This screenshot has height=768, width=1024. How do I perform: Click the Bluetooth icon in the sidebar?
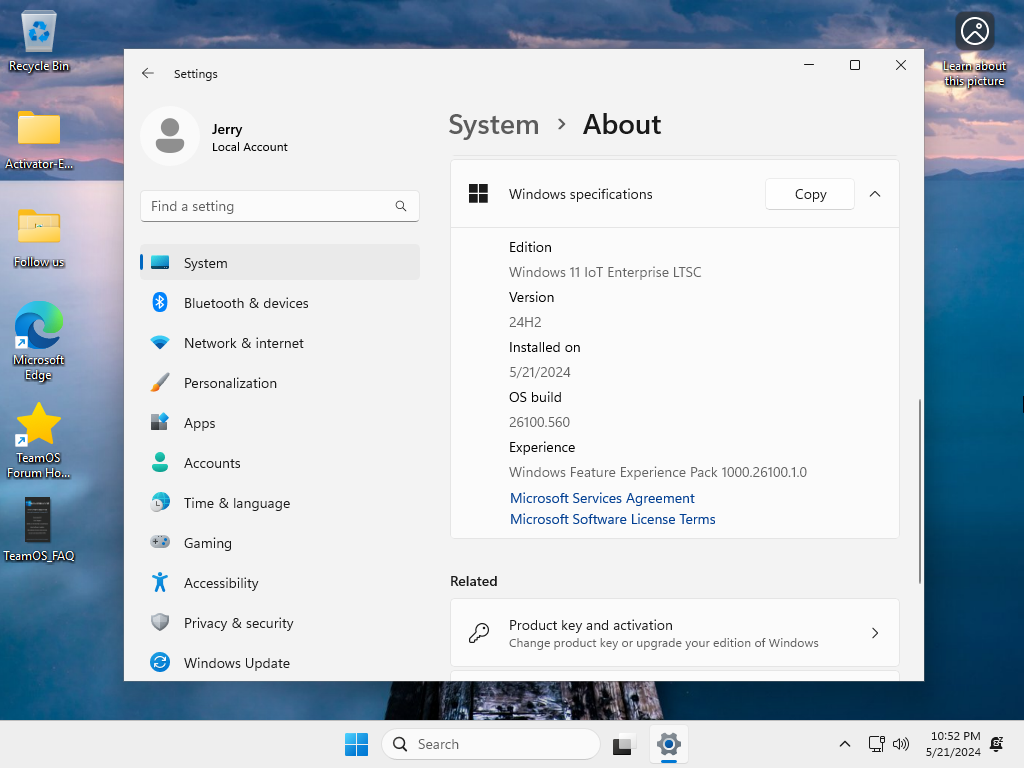click(160, 302)
